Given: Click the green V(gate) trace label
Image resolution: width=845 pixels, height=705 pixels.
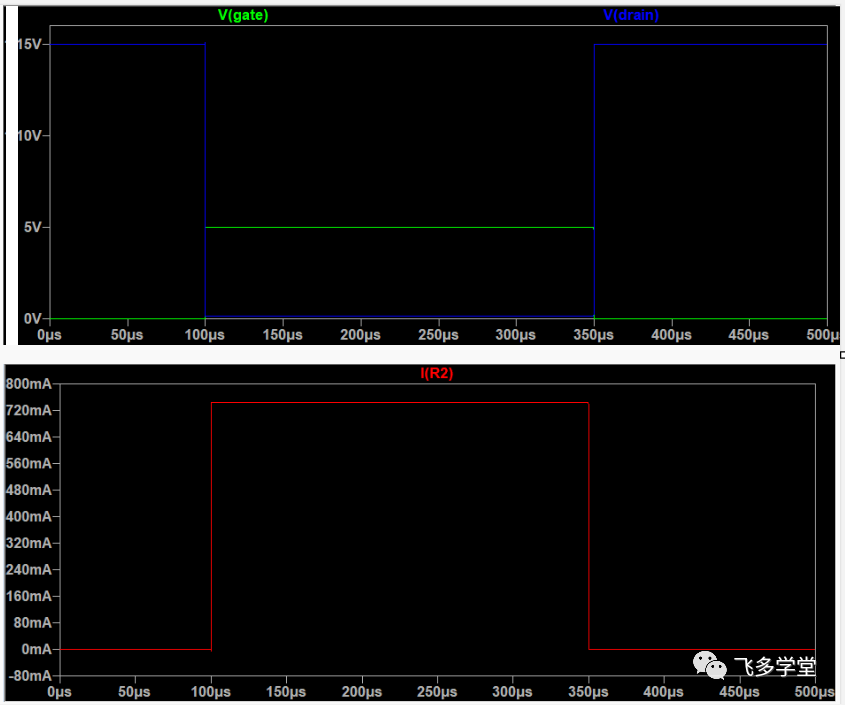Looking at the screenshot, I should (x=243, y=16).
